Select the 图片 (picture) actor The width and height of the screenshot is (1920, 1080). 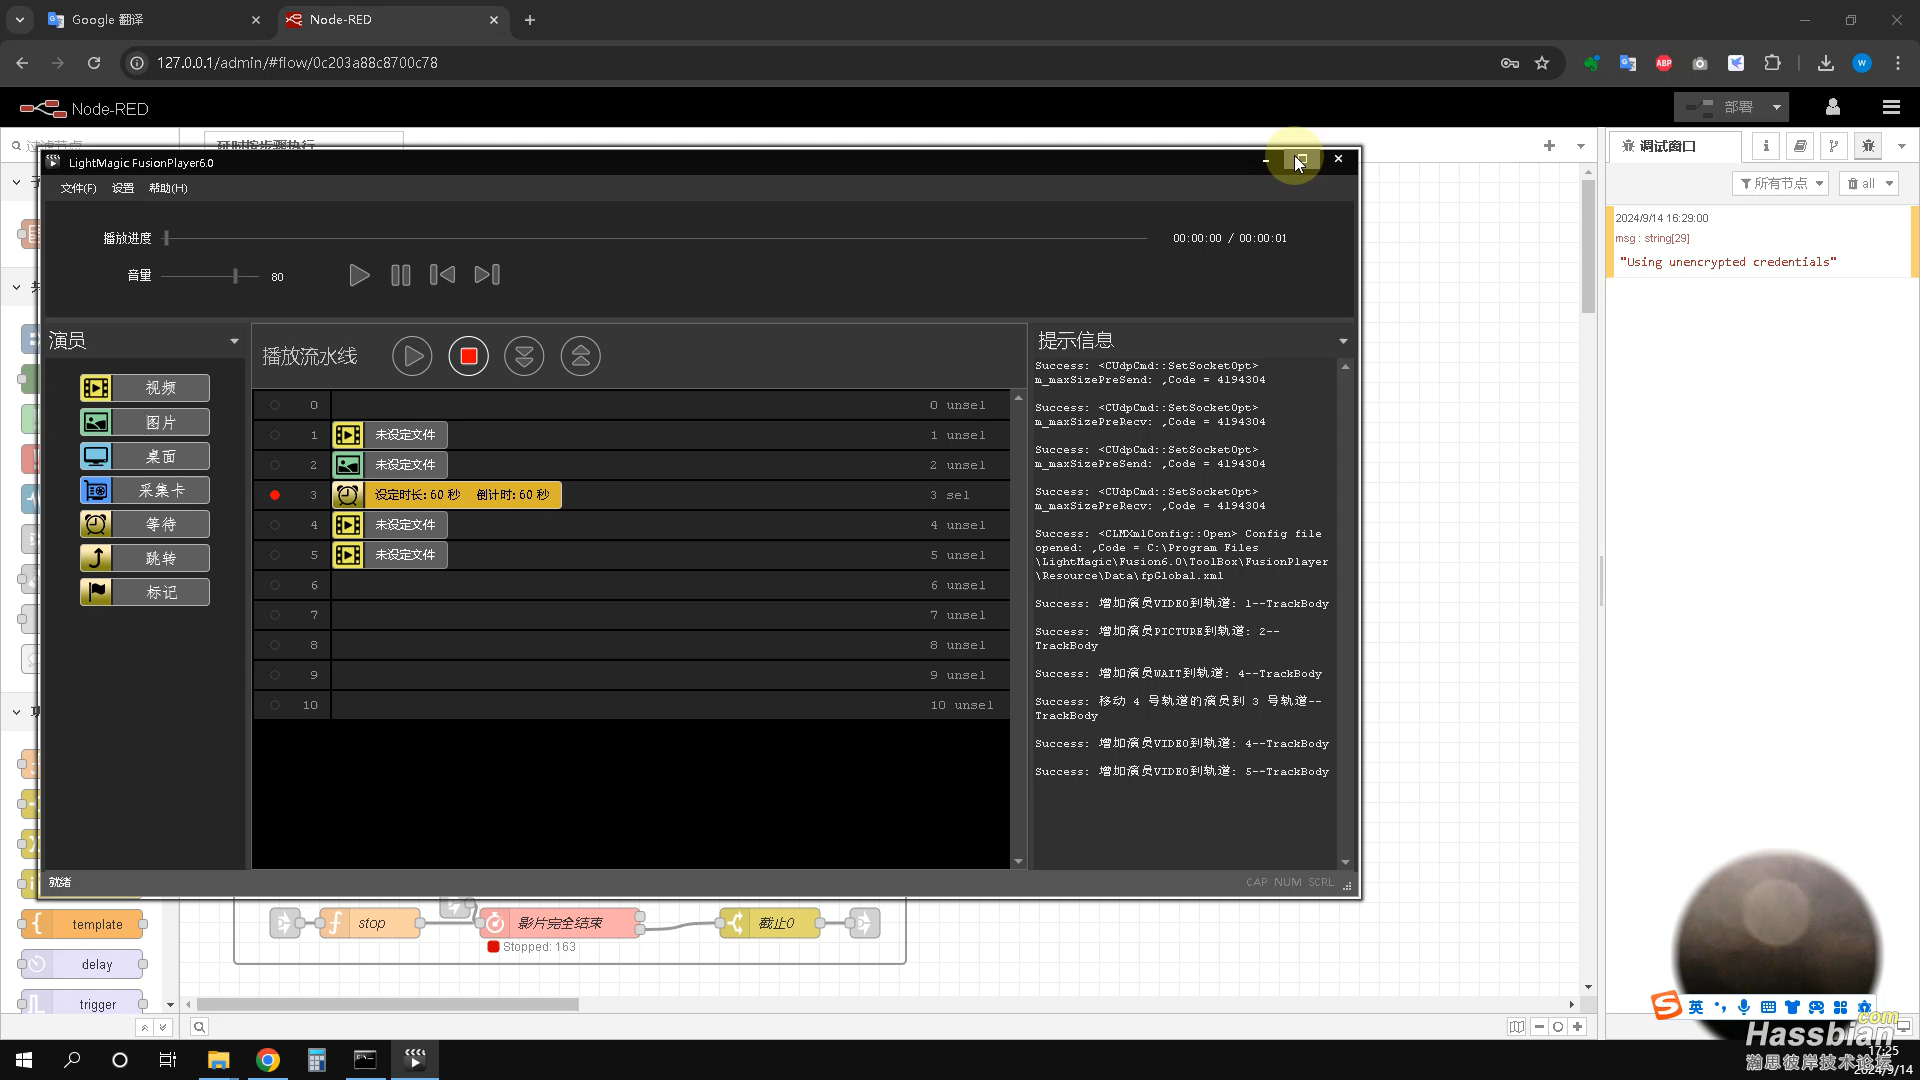coord(145,422)
